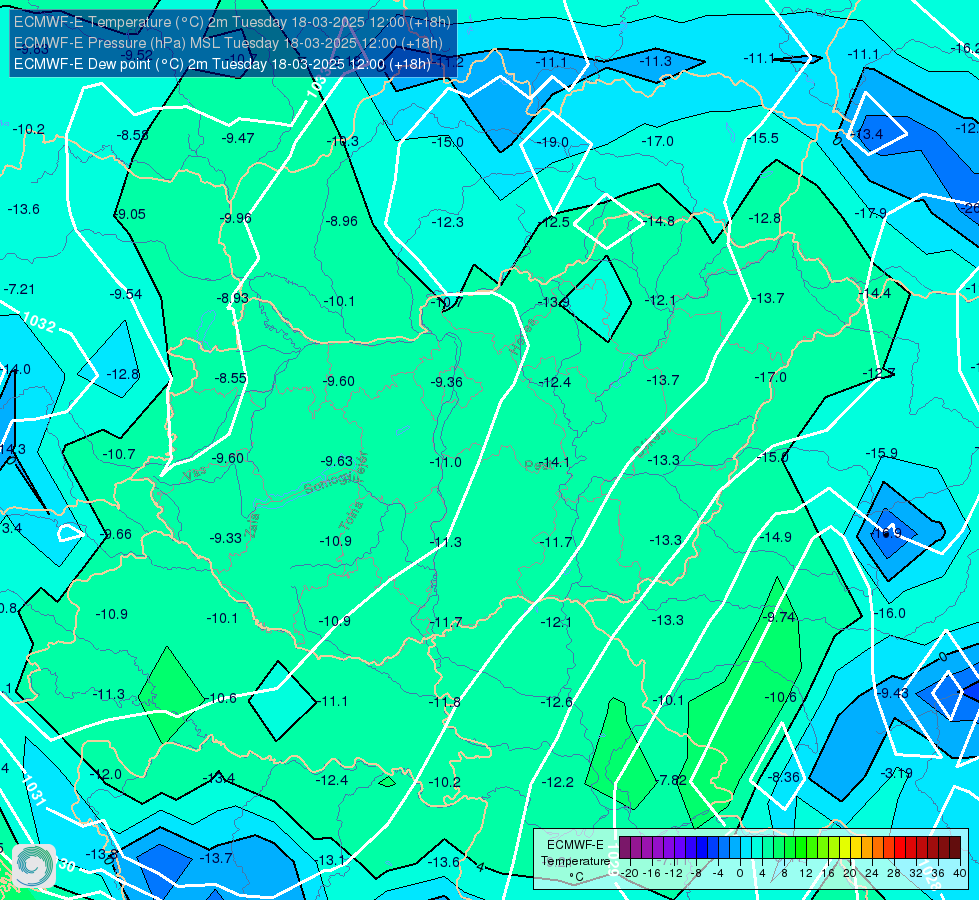Click the -15.9 dew point value
The image size is (979, 900).
coord(882,453)
